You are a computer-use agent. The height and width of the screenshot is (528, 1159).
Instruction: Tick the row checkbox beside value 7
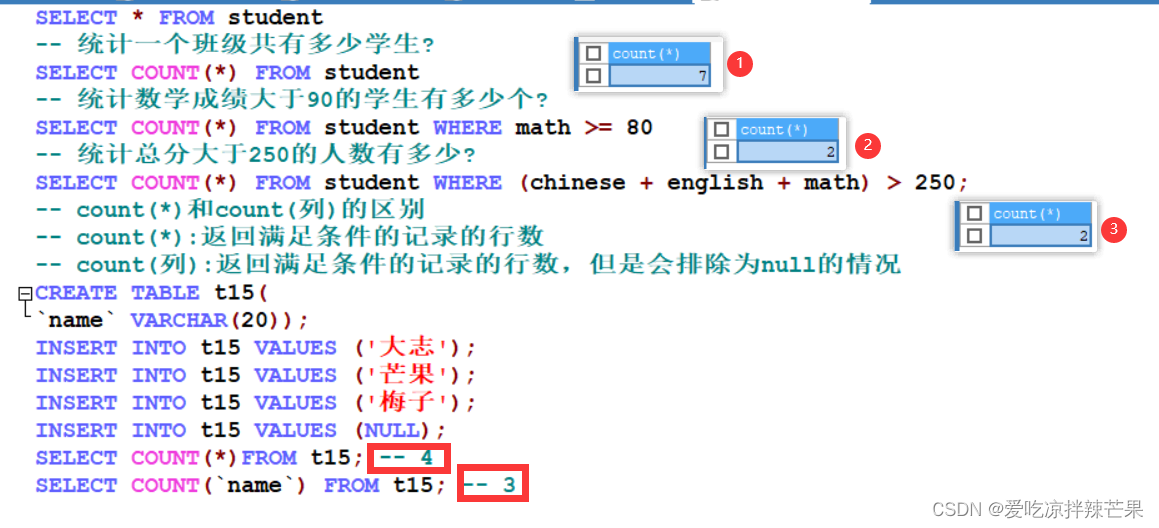593,75
